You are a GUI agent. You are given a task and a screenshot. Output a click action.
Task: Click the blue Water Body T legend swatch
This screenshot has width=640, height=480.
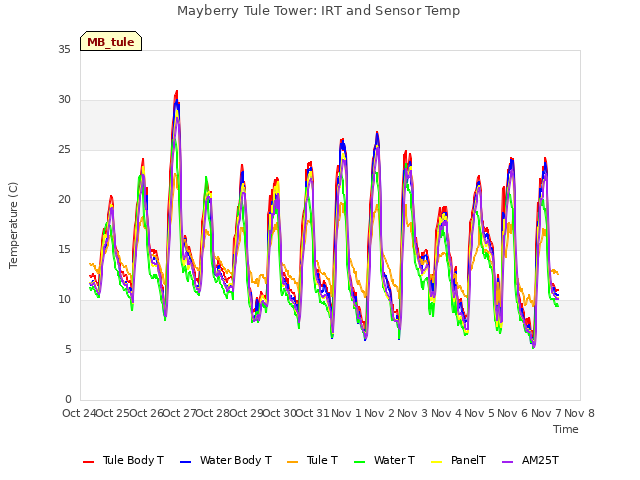[x=186, y=462]
